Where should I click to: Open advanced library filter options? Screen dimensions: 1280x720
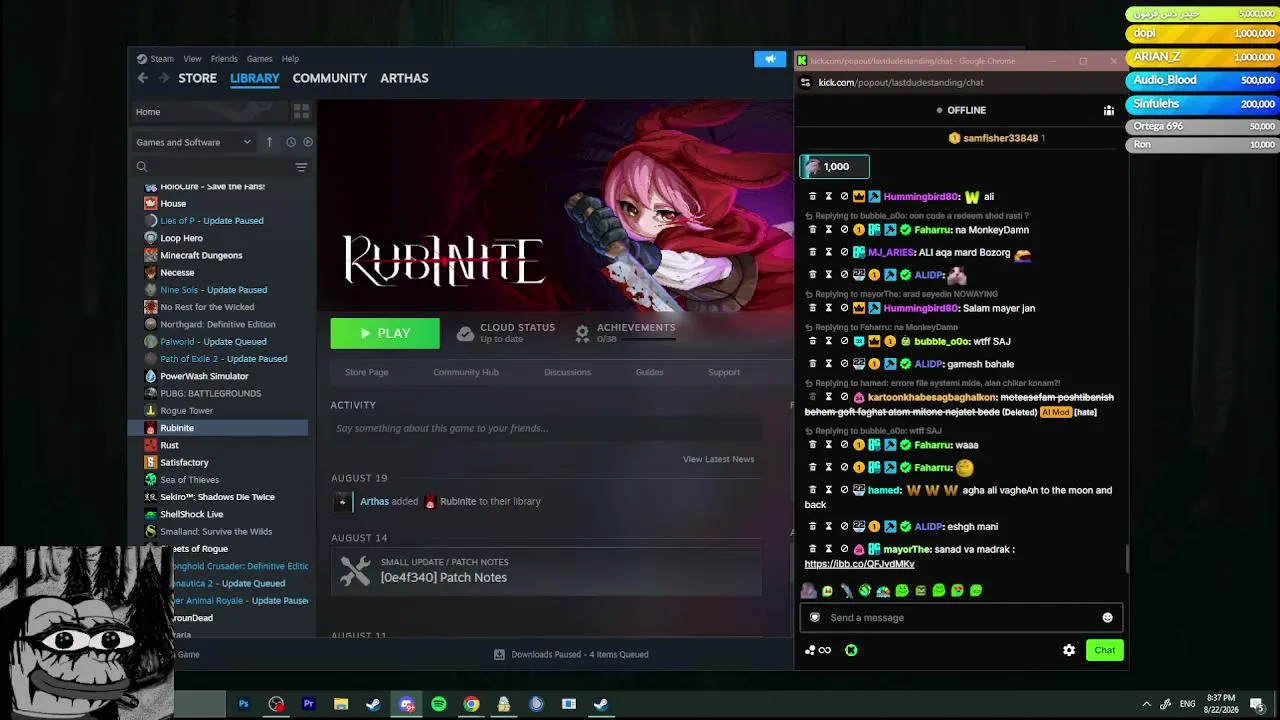pos(301,167)
